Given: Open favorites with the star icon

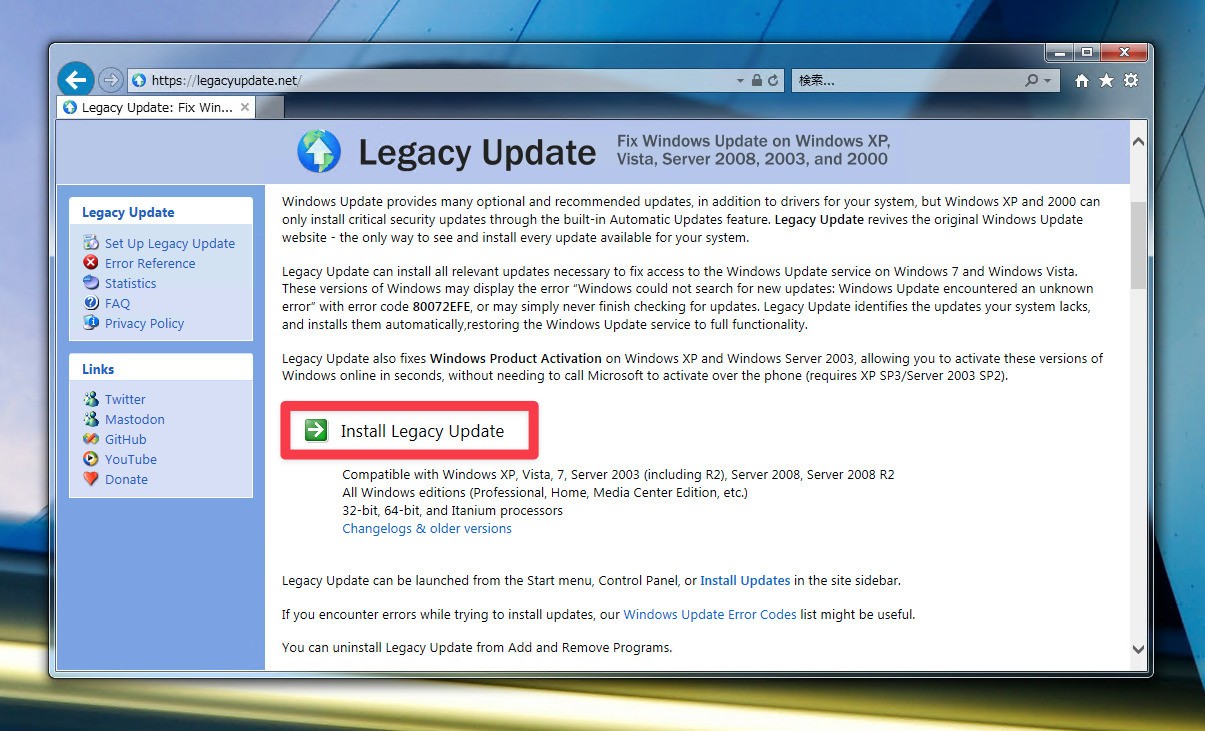Looking at the screenshot, I should [1106, 81].
